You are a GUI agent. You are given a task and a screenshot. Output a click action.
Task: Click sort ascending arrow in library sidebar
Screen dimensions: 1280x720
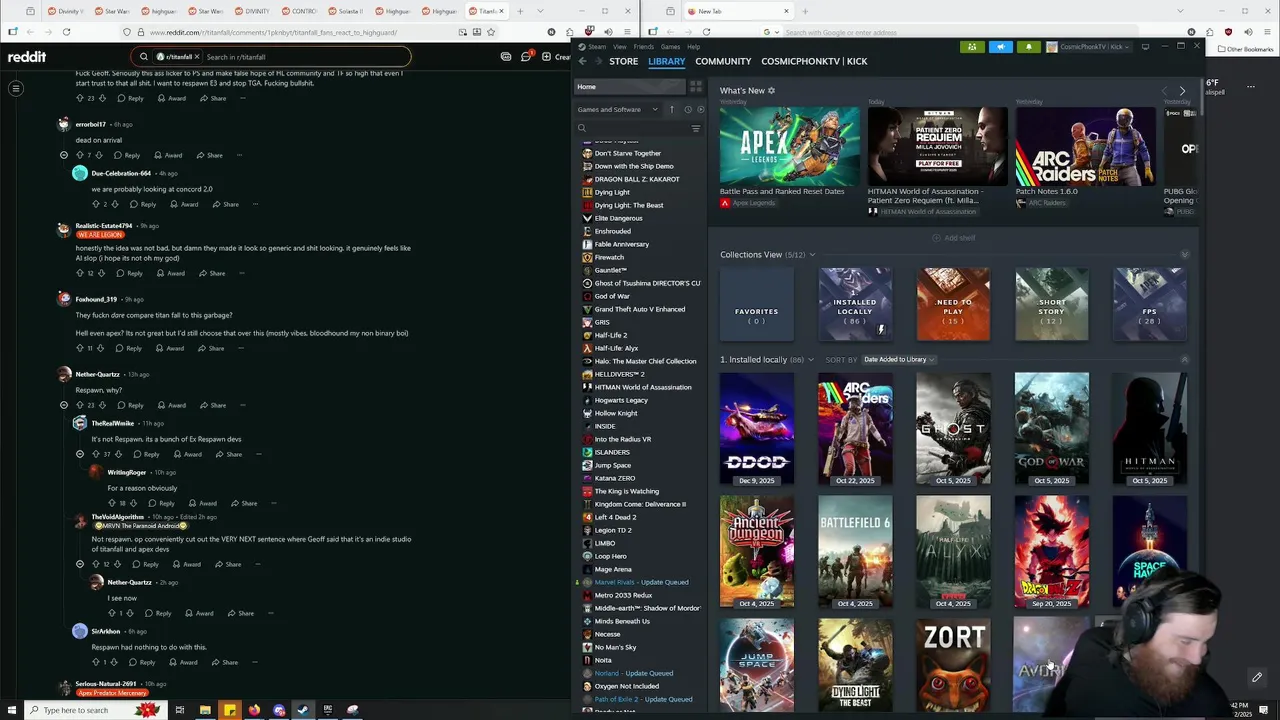click(672, 109)
